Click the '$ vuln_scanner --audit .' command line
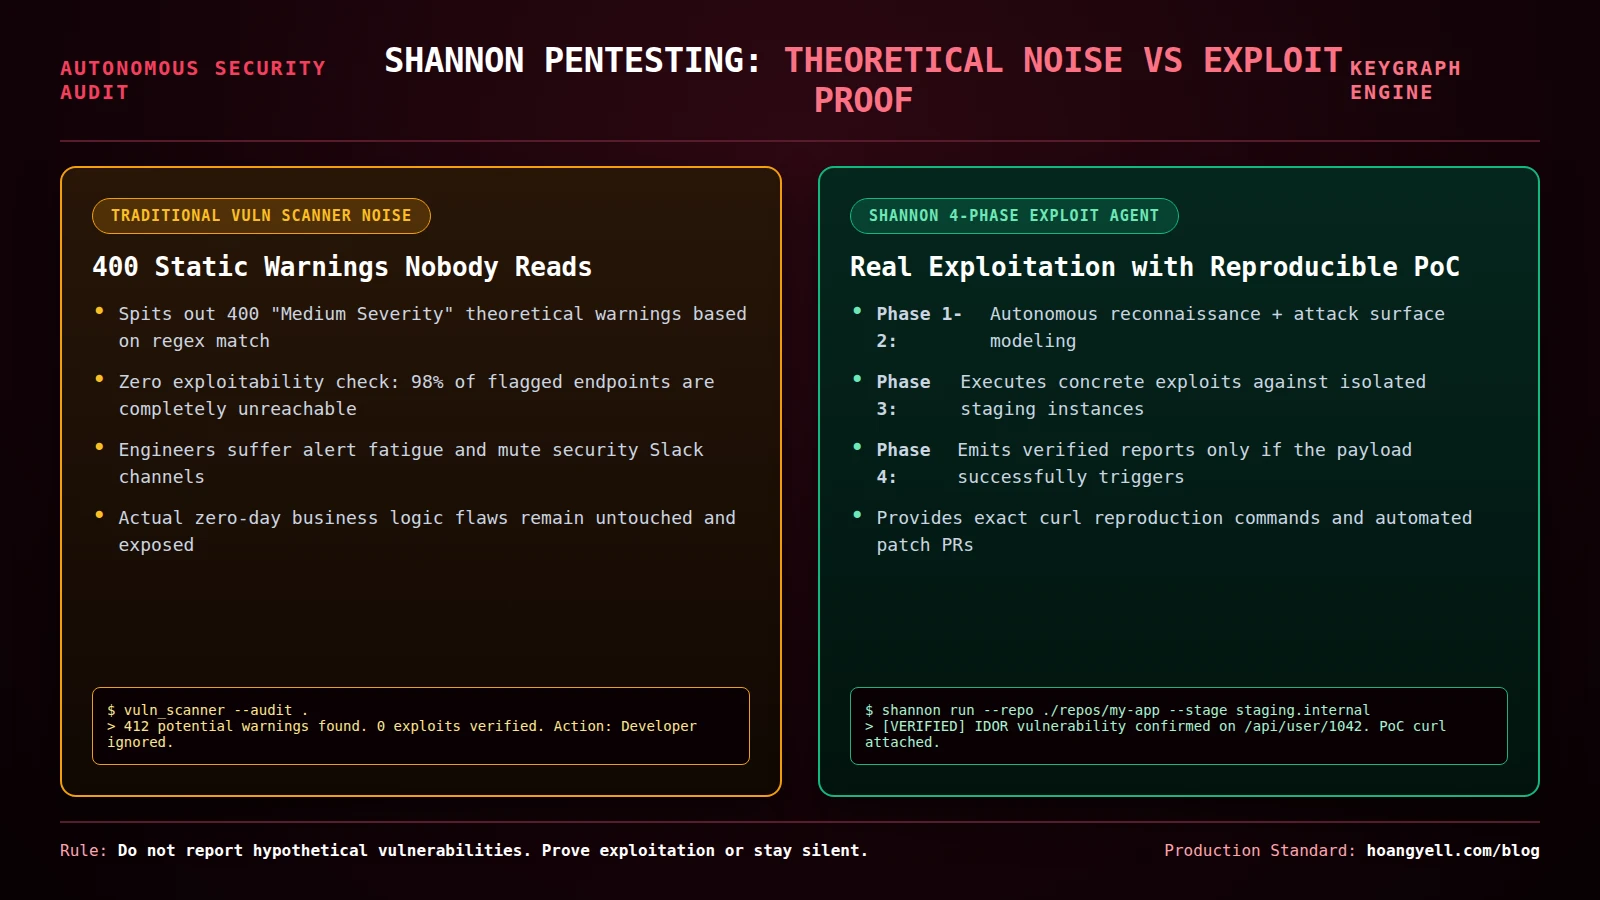1600x900 pixels. [207, 710]
